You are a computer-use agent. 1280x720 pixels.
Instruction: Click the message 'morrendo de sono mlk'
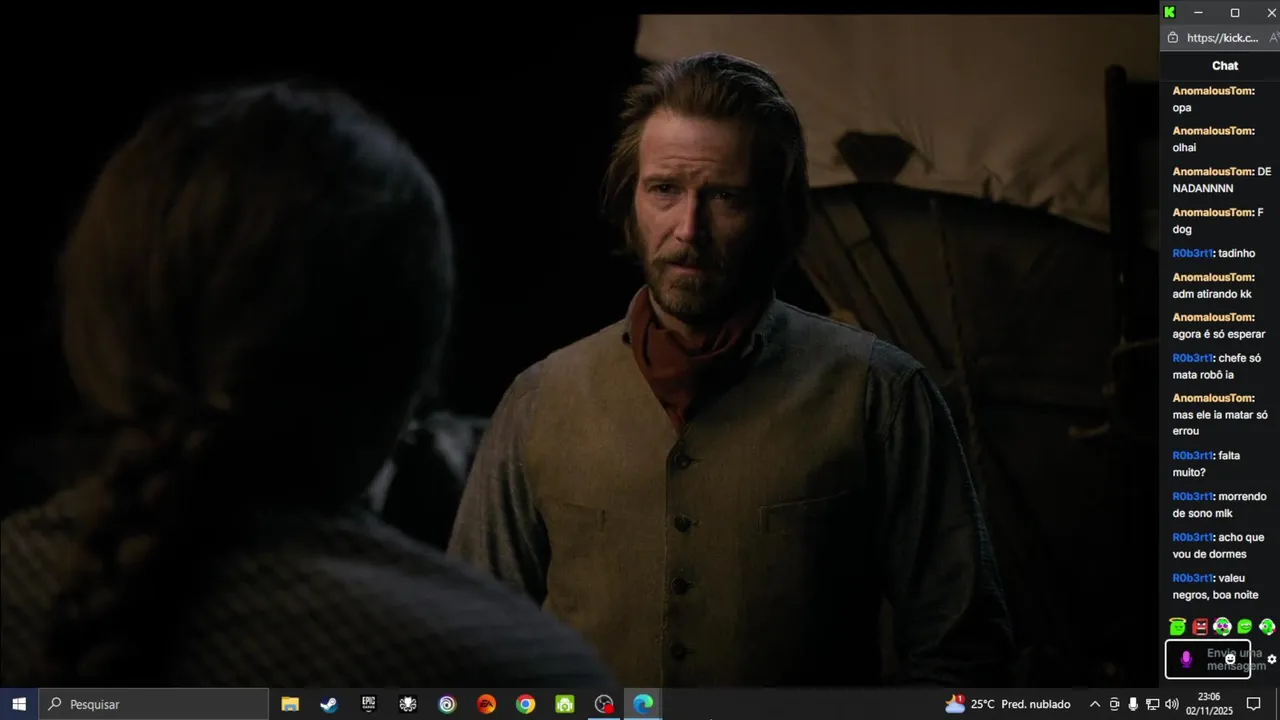1219,505
